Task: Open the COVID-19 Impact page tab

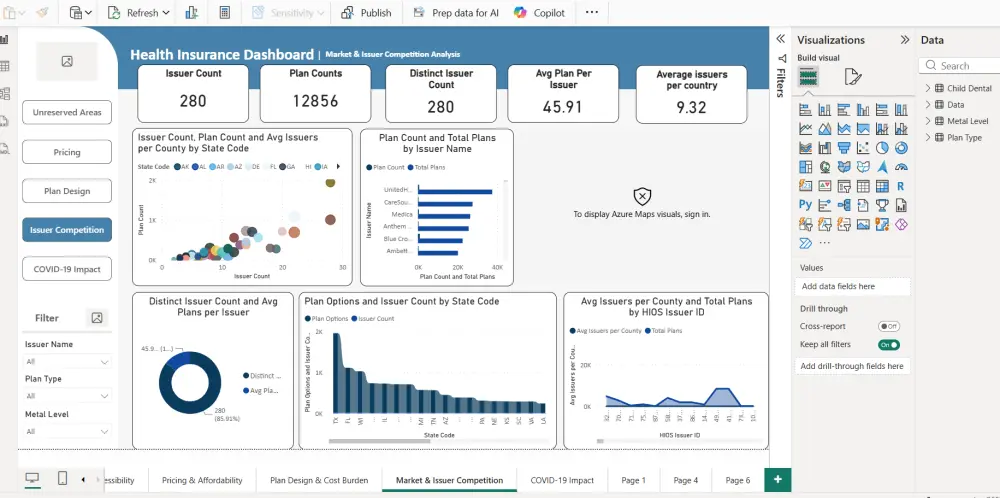Action: tap(562, 480)
